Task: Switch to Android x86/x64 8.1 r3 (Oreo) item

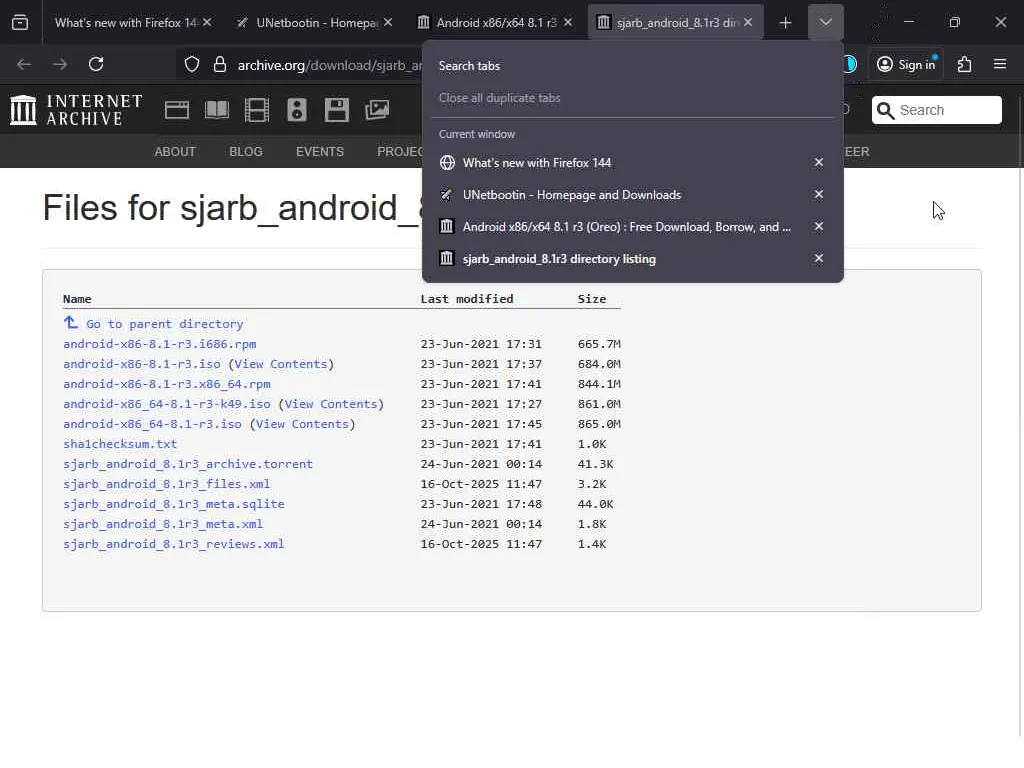Action: click(x=620, y=227)
